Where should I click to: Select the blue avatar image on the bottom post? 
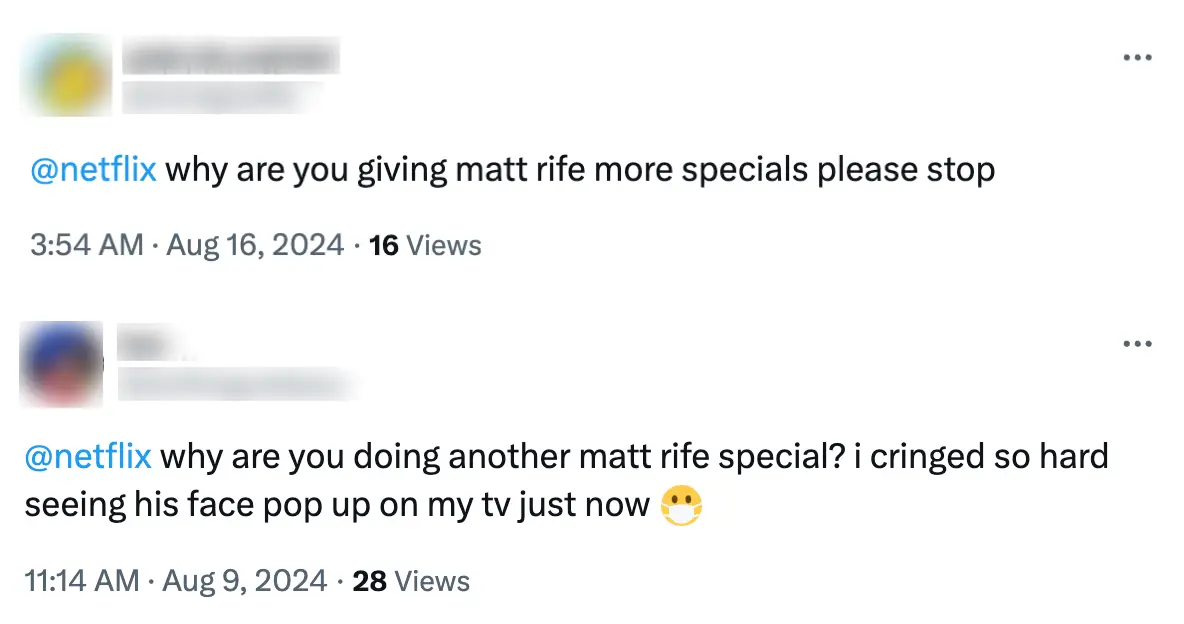pyautogui.click(x=61, y=364)
